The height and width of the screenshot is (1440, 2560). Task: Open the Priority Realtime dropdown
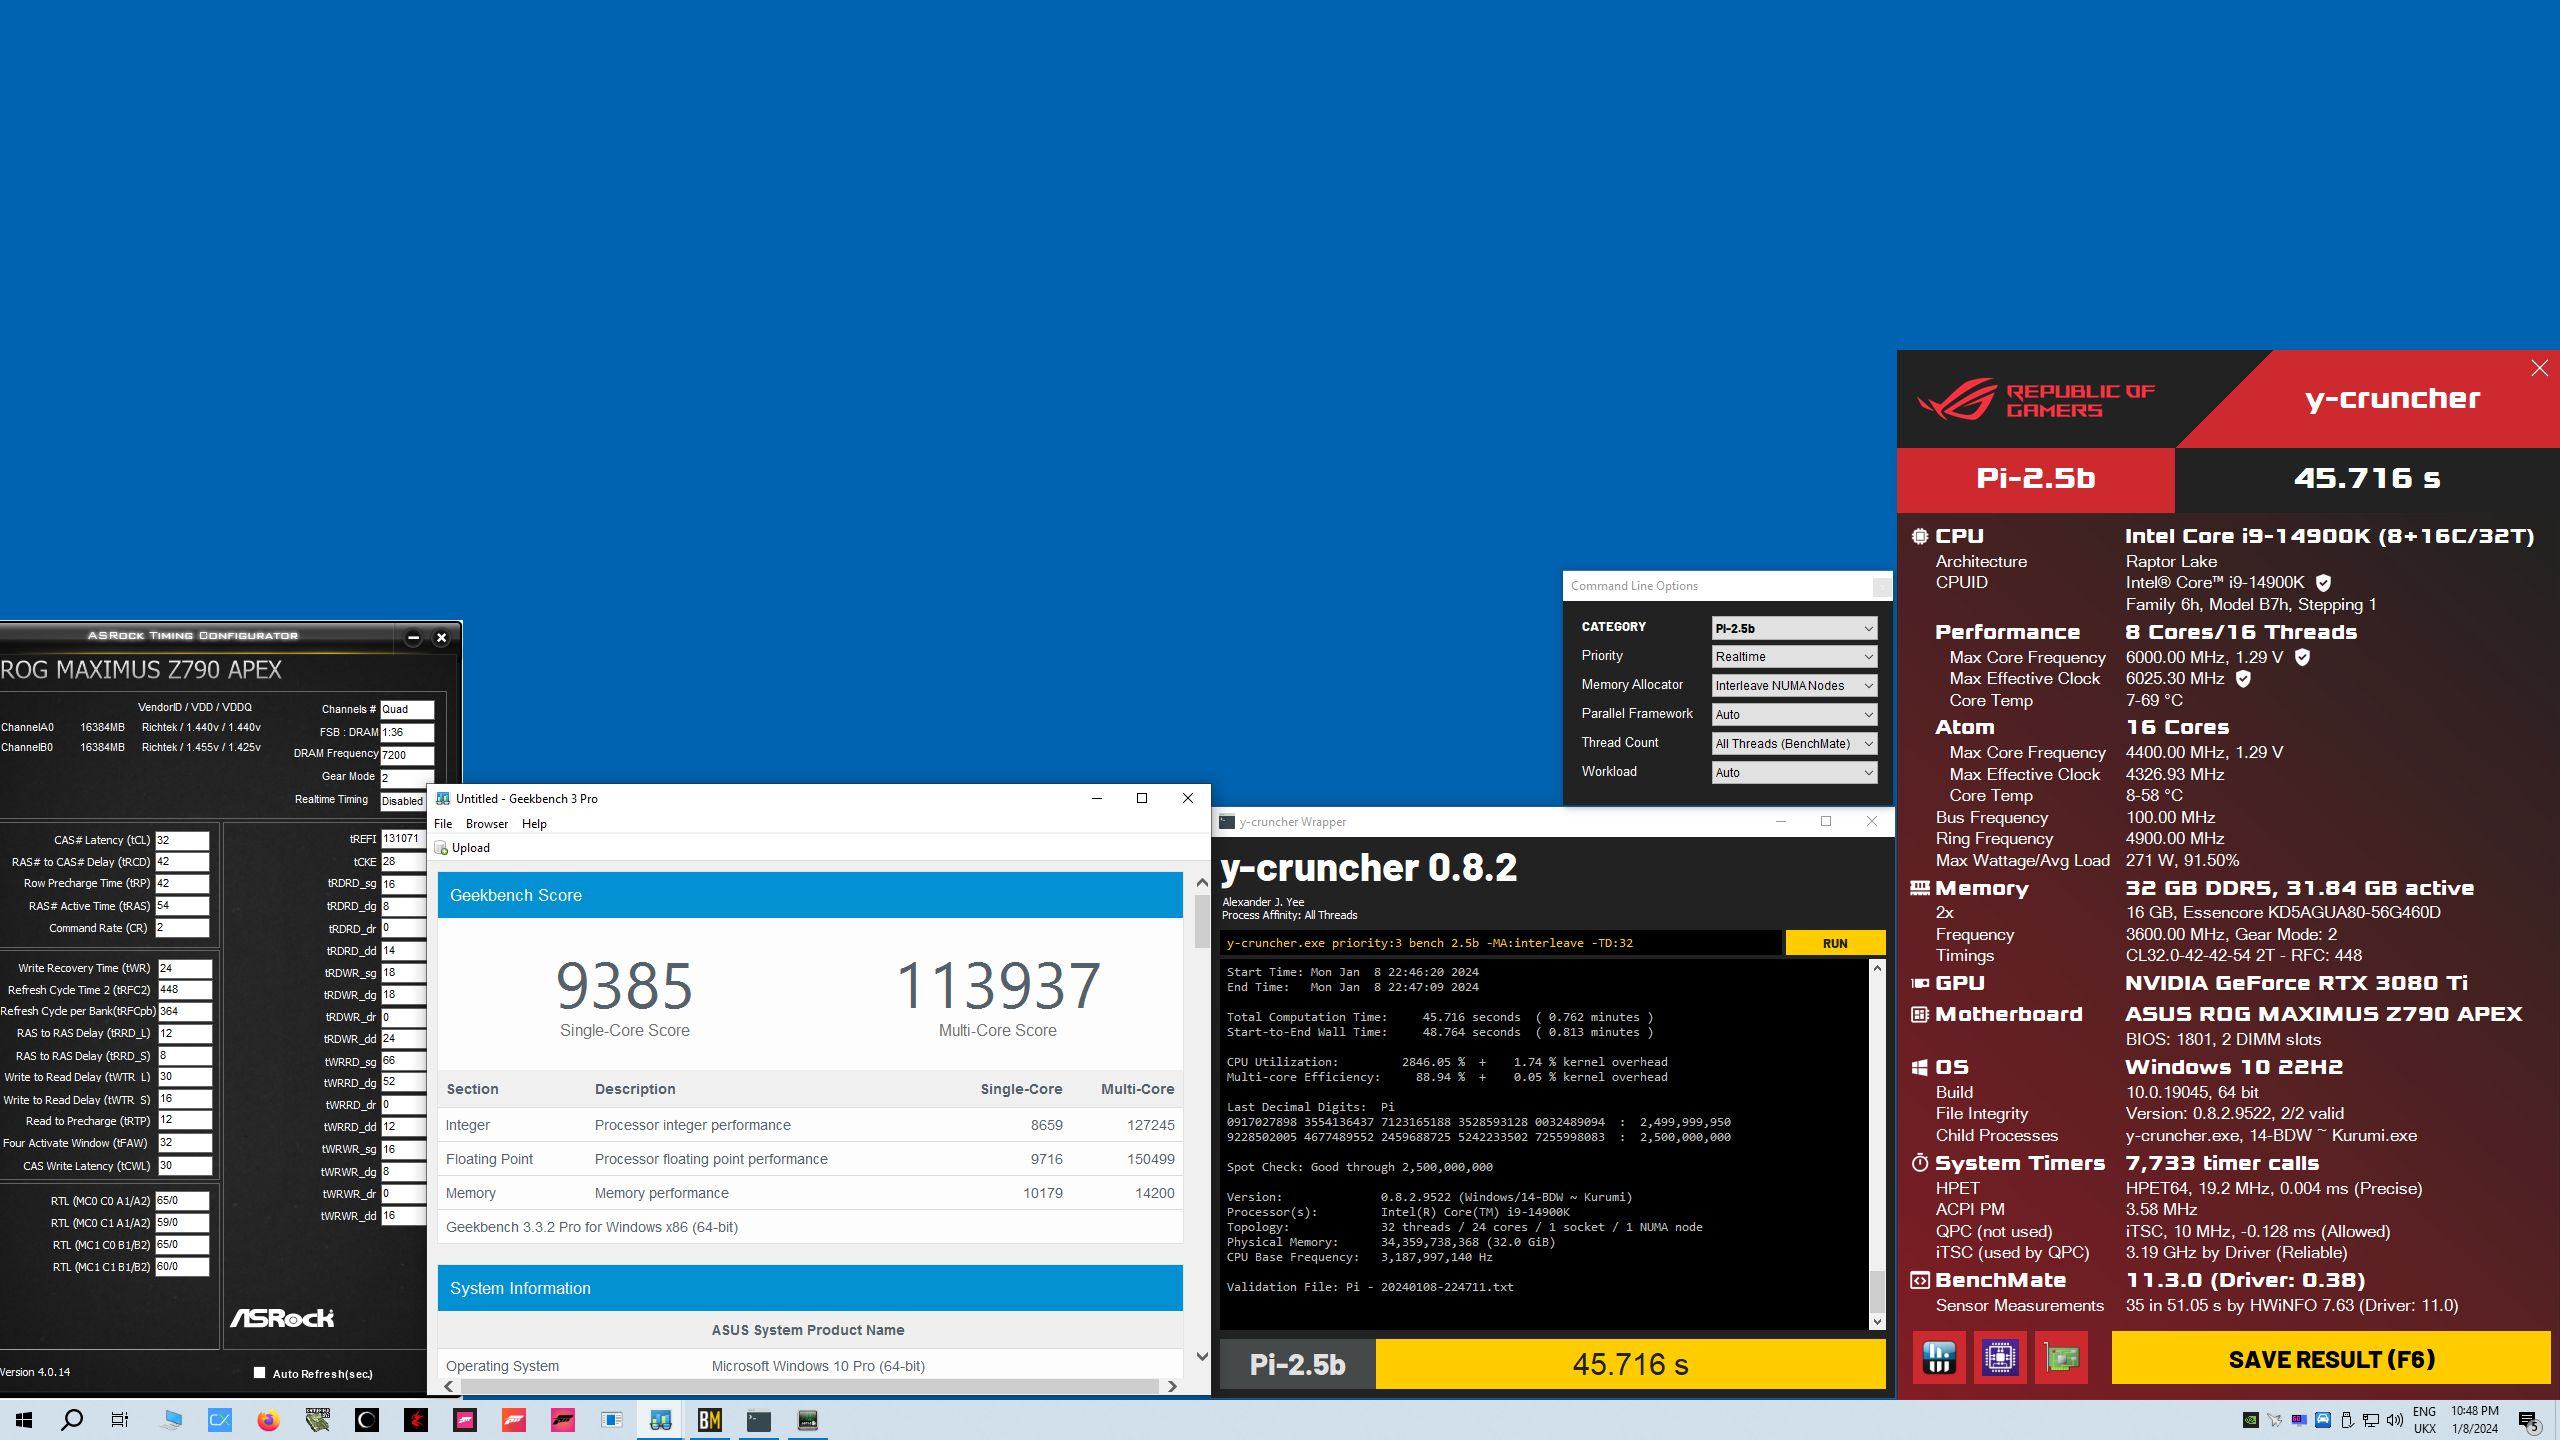point(1793,657)
